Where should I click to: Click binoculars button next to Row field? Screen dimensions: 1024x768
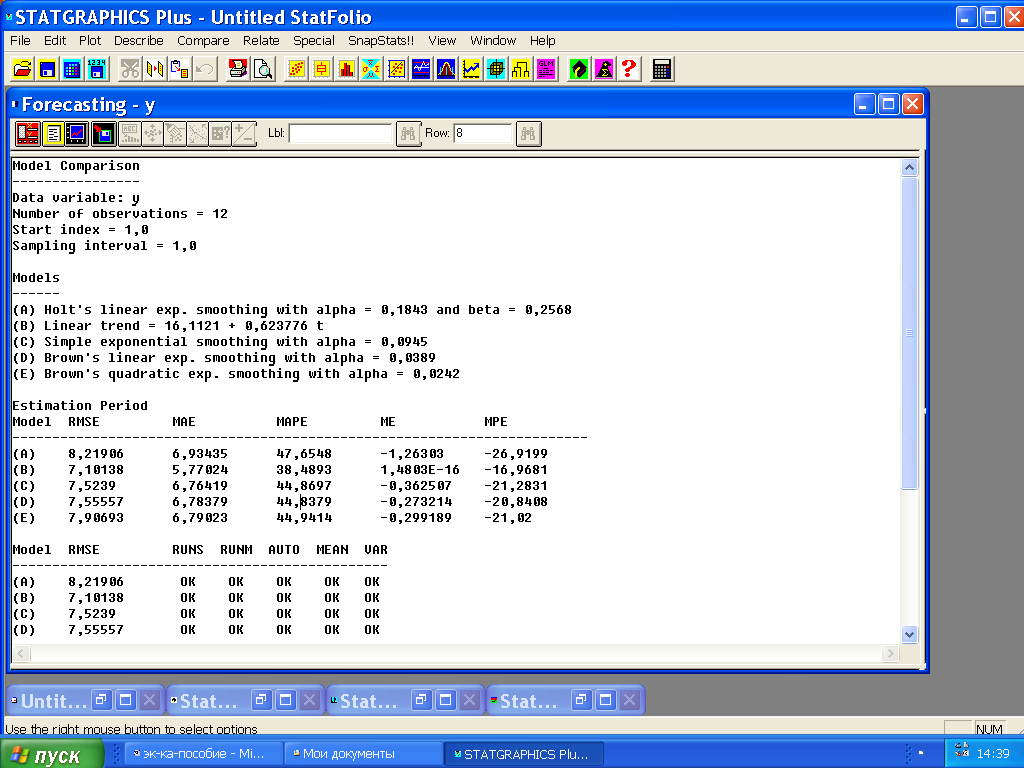(x=528, y=134)
